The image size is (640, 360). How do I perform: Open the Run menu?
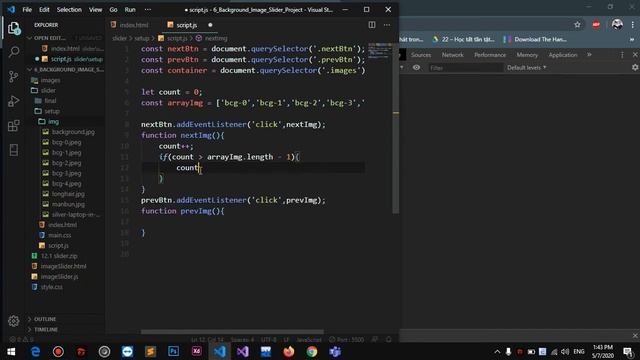[130, 9]
